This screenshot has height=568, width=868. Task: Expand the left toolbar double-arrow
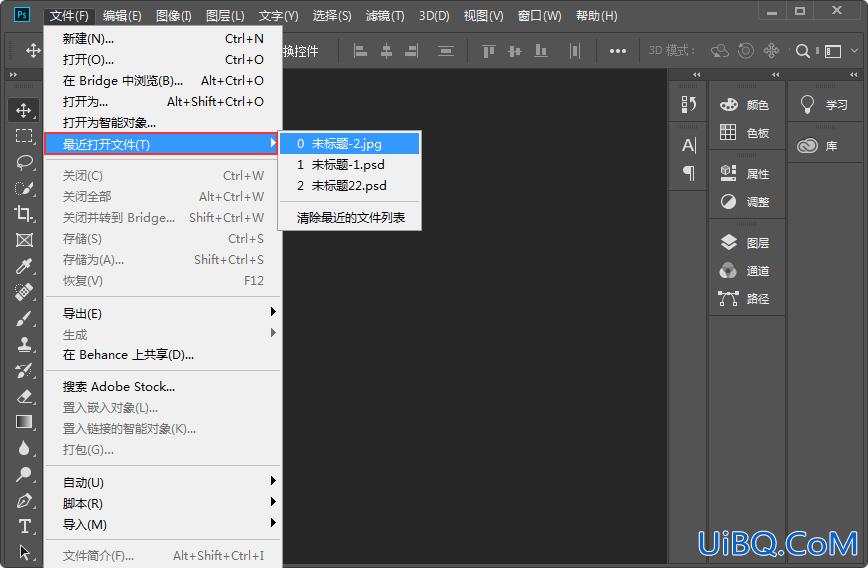tap(13, 74)
